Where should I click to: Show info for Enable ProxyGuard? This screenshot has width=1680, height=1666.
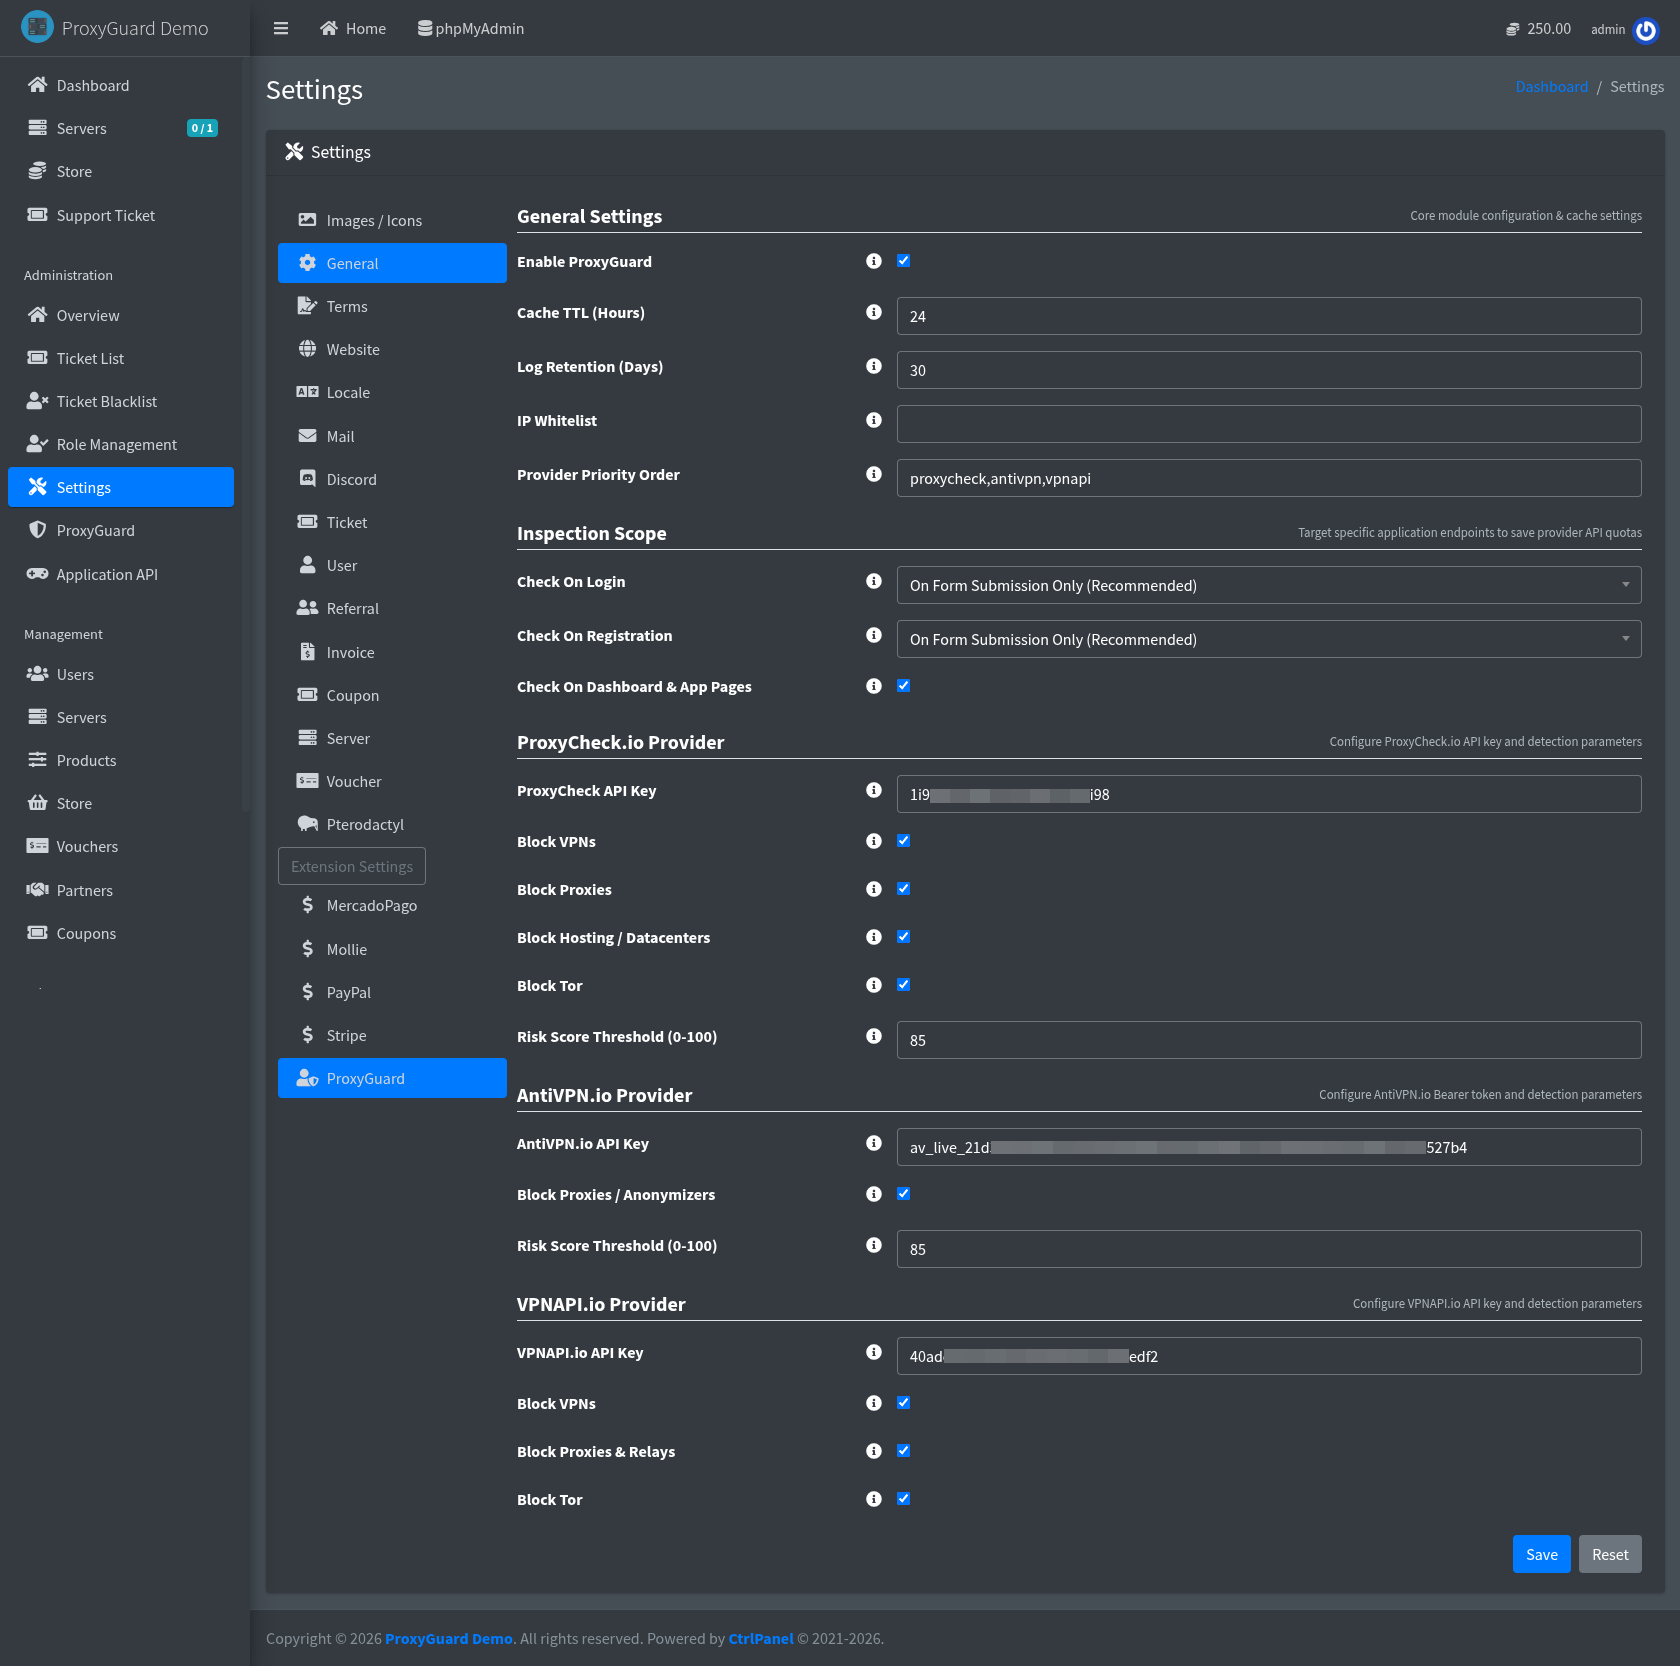(874, 261)
